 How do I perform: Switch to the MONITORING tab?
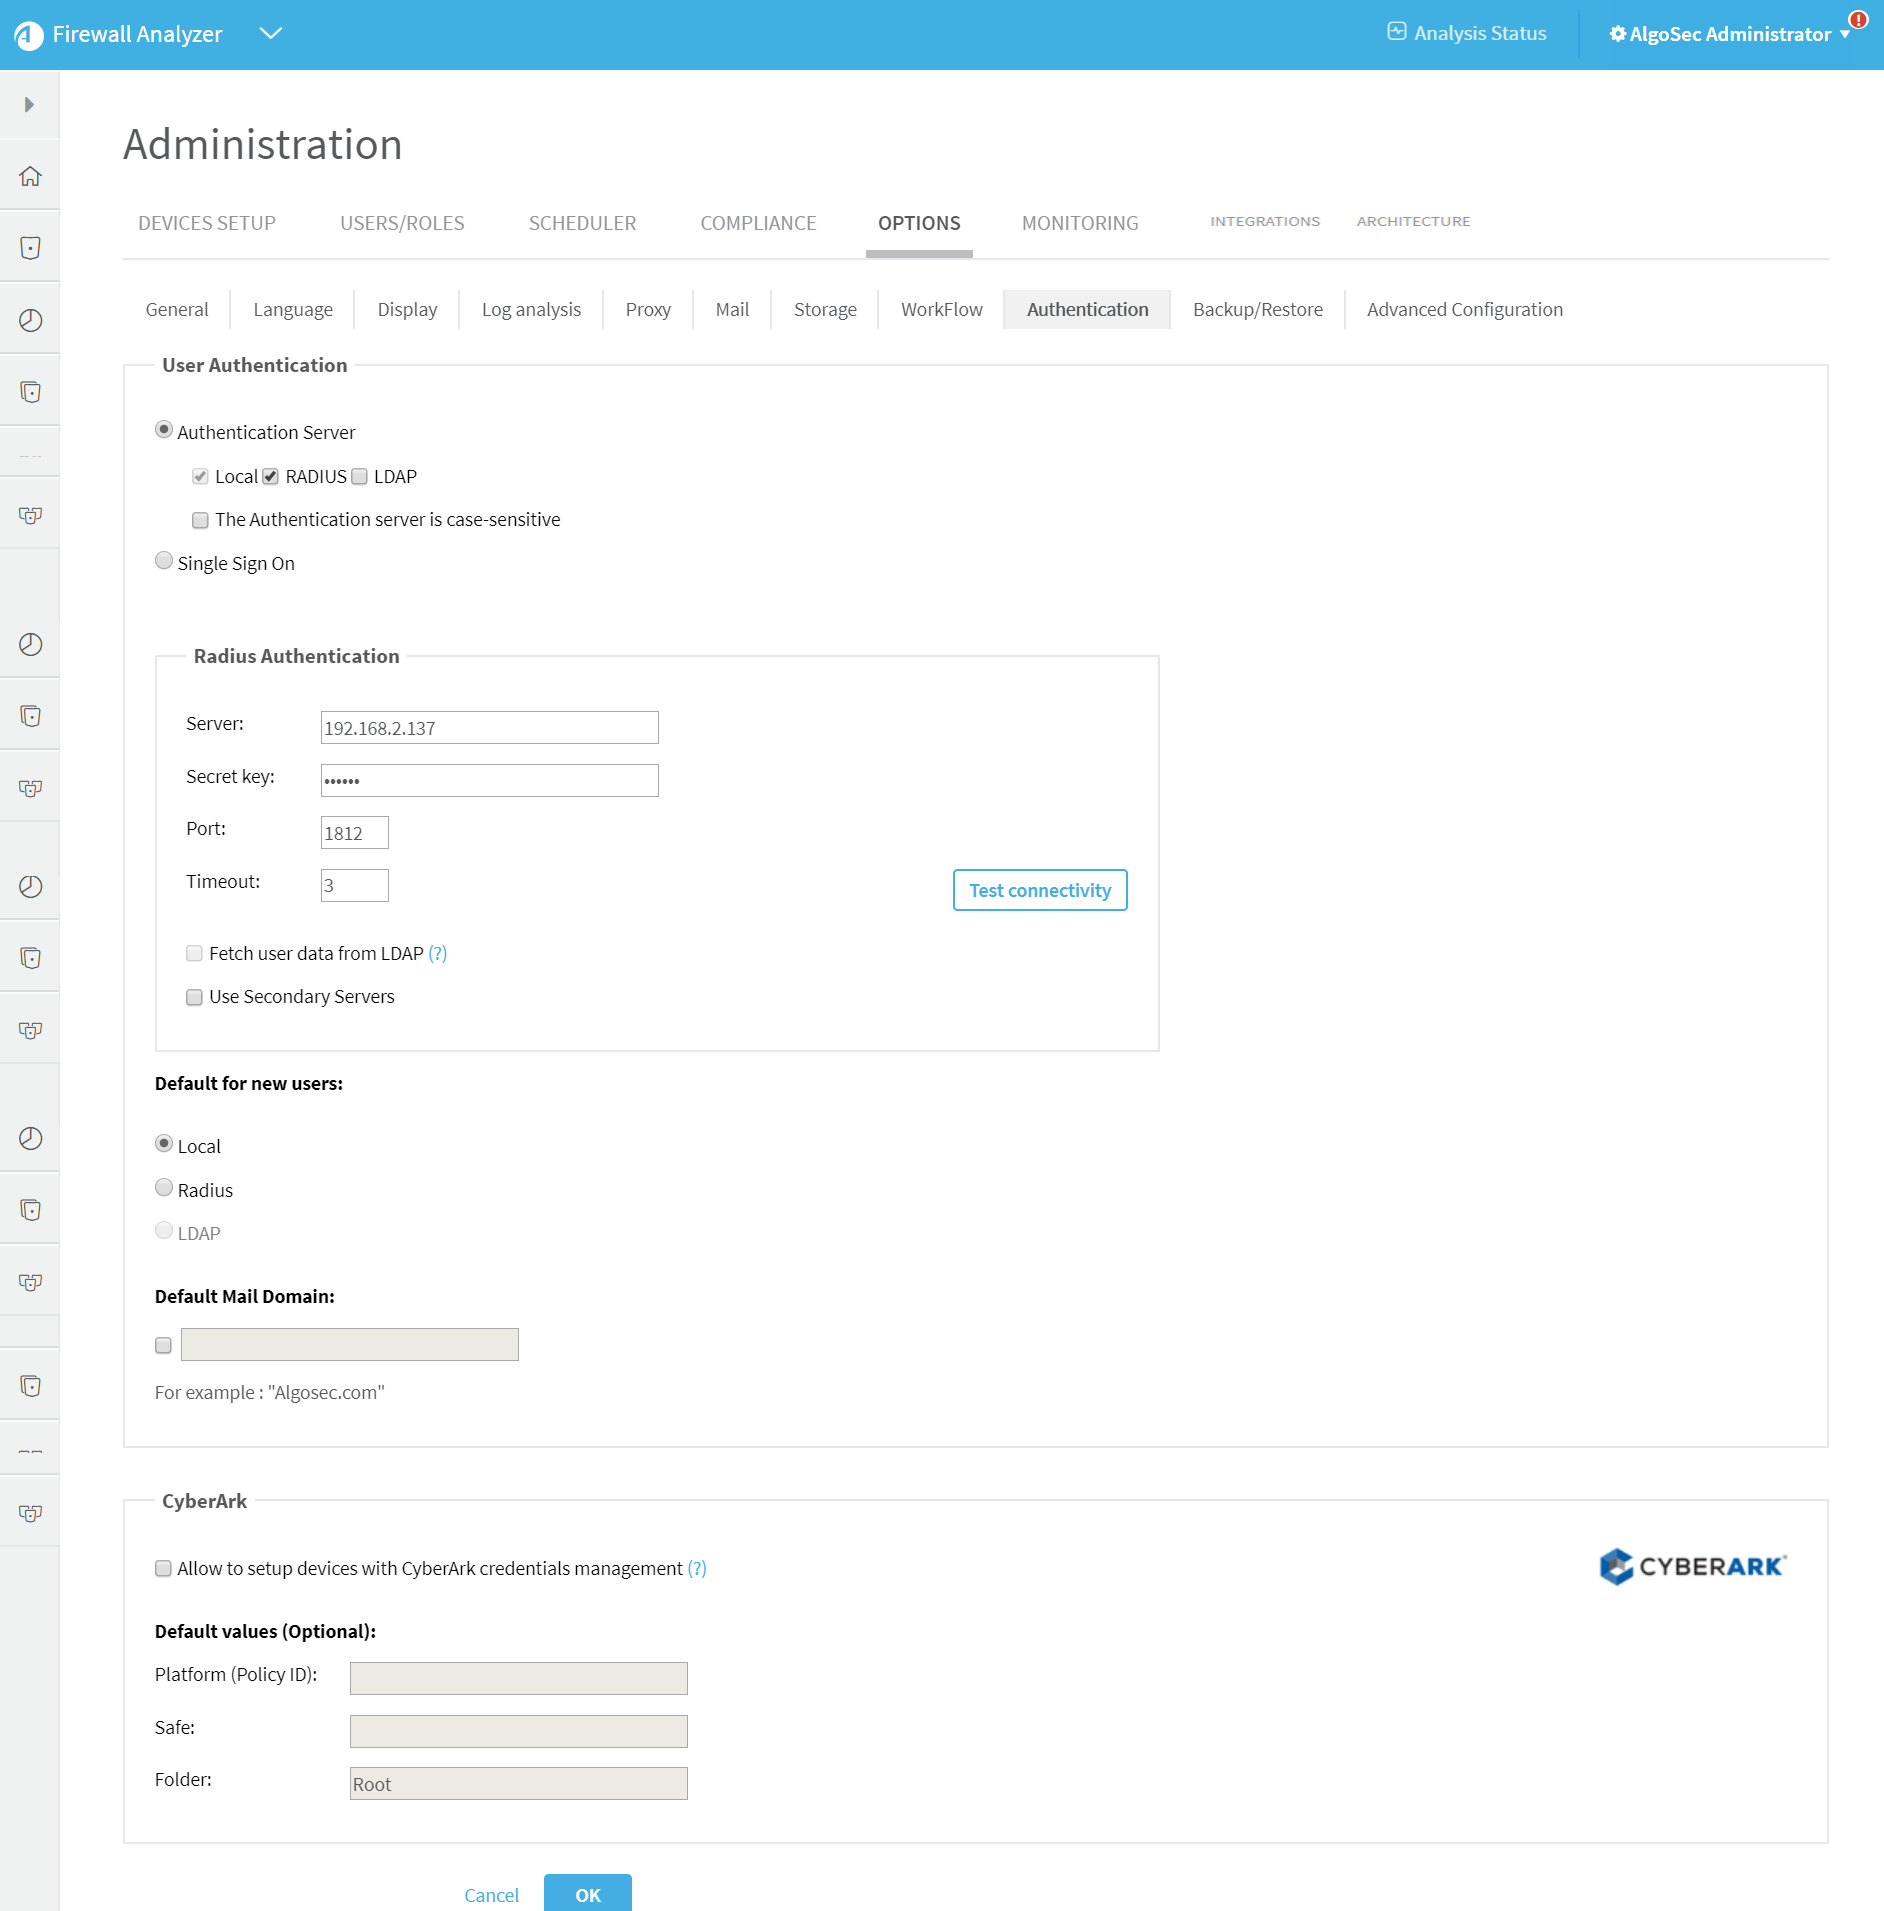(1080, 223)
